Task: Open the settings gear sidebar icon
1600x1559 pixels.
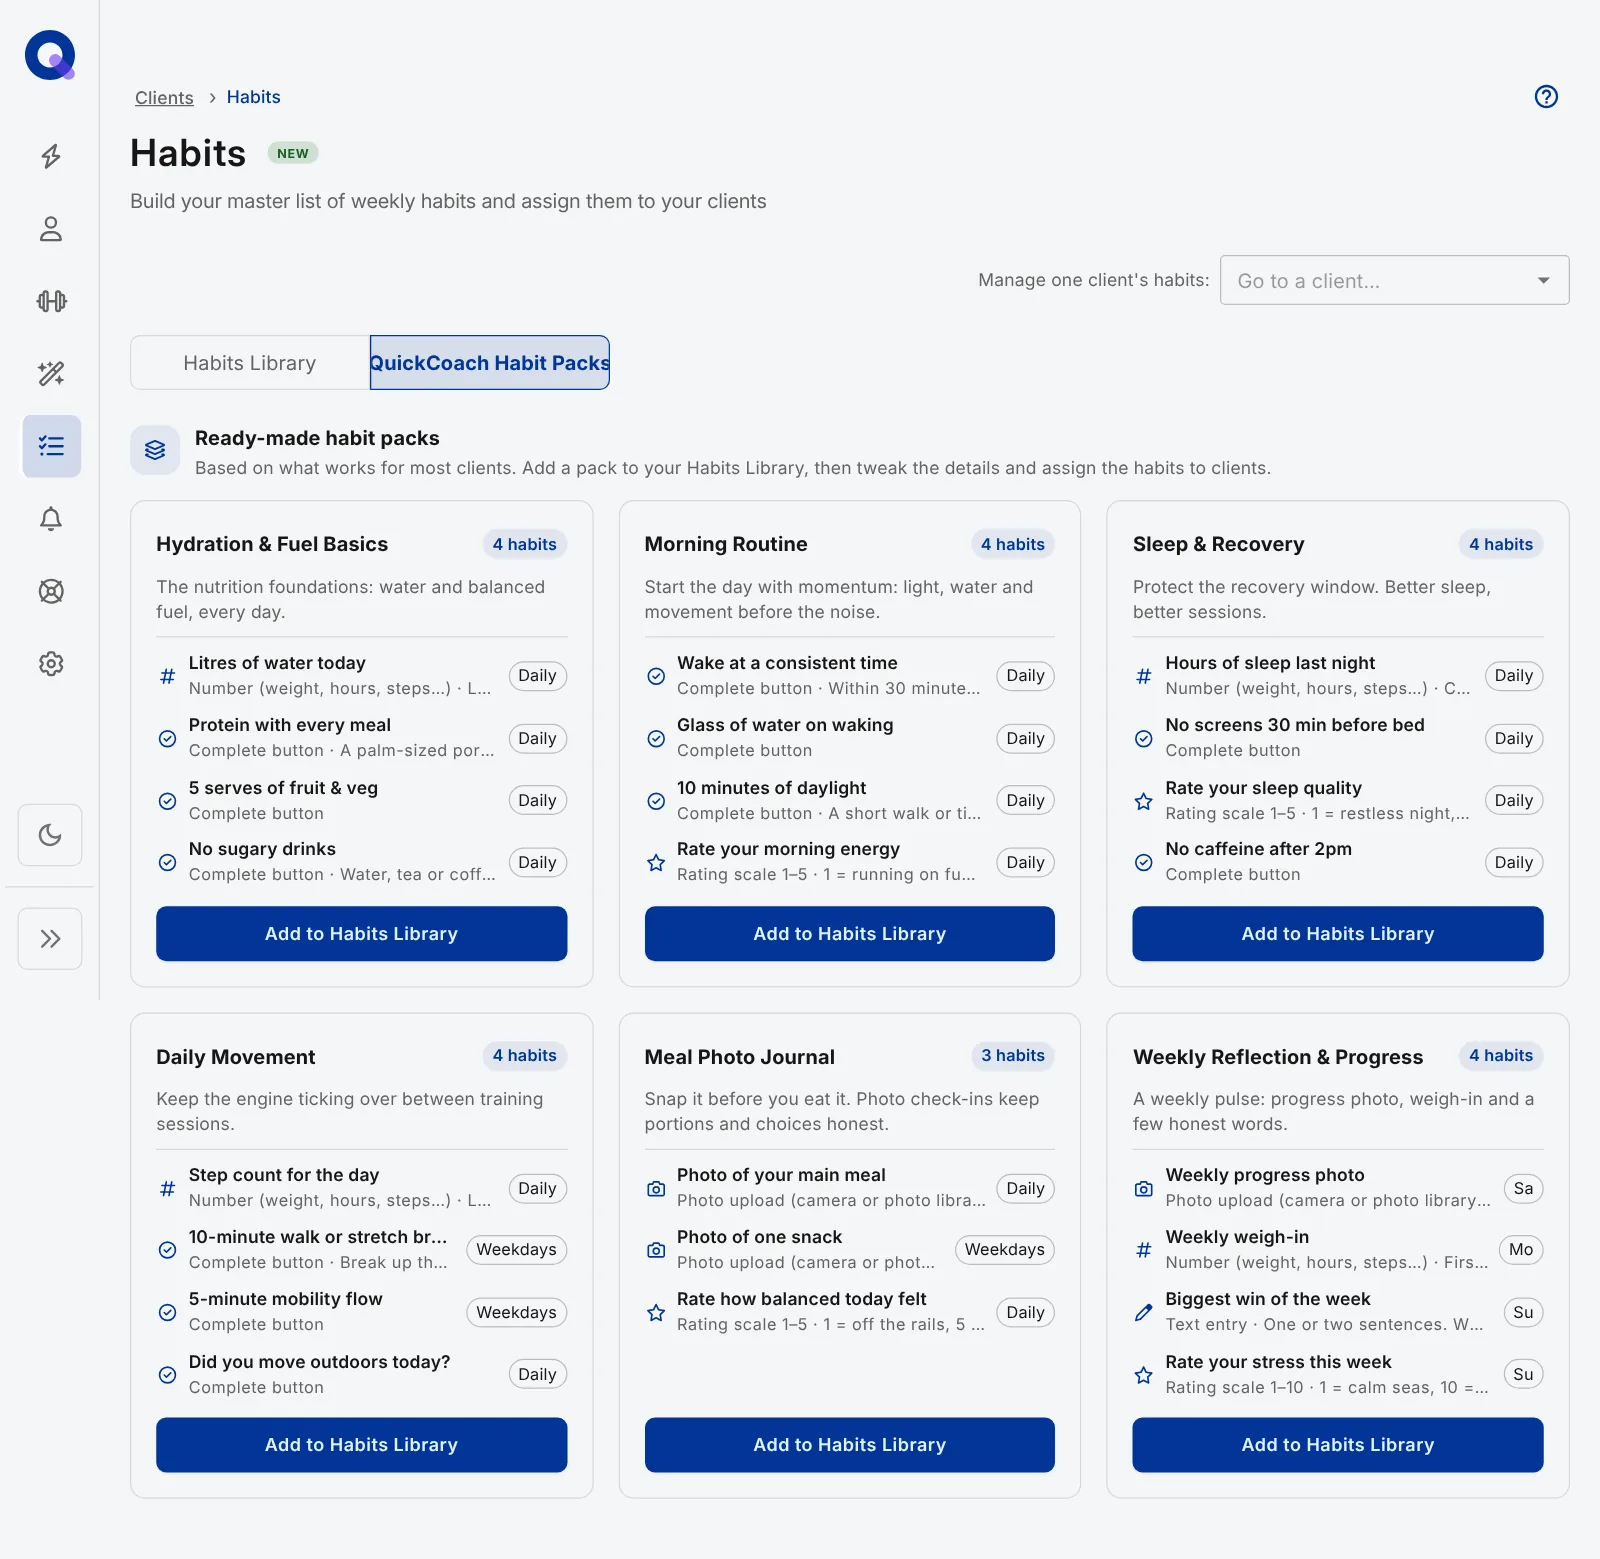Action: (x=51, y=664)
